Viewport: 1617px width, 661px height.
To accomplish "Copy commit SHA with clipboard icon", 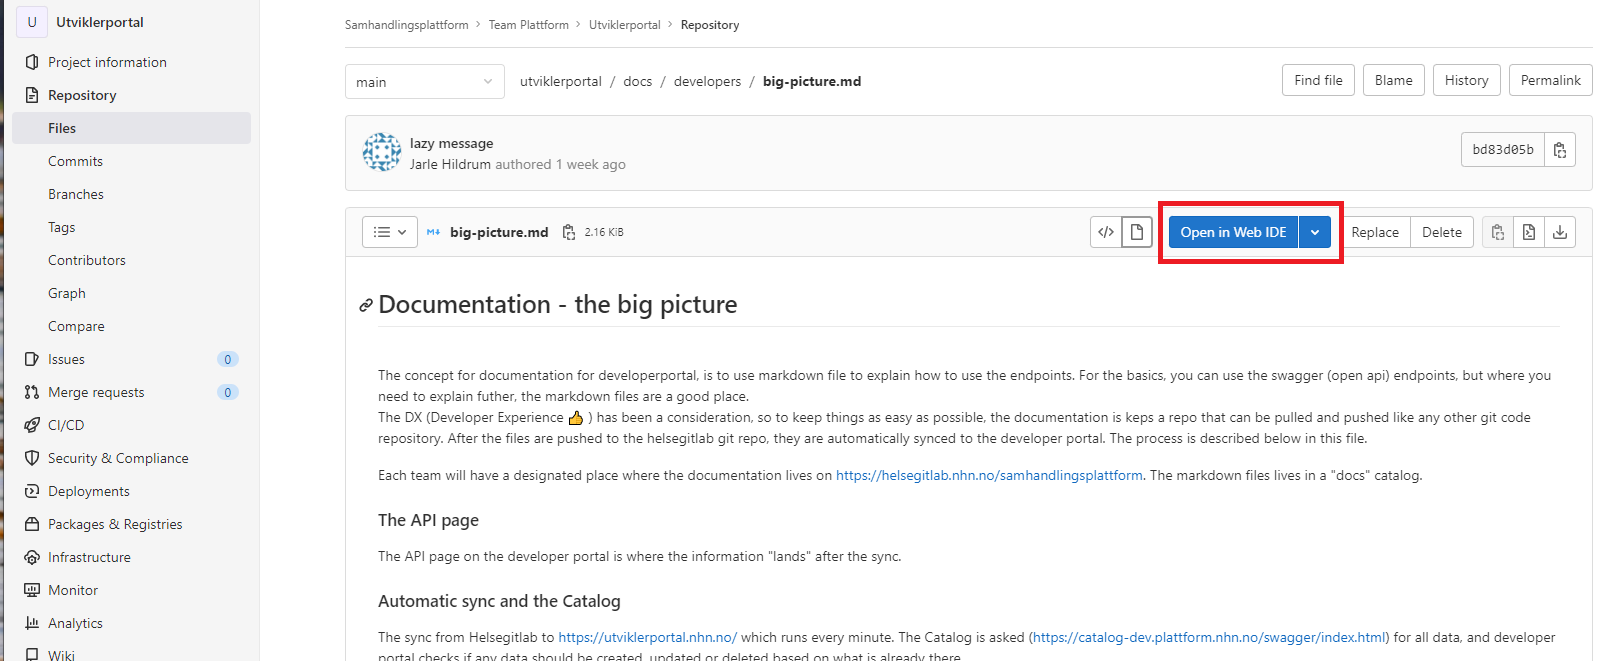I will click(x=1560, y=150).
